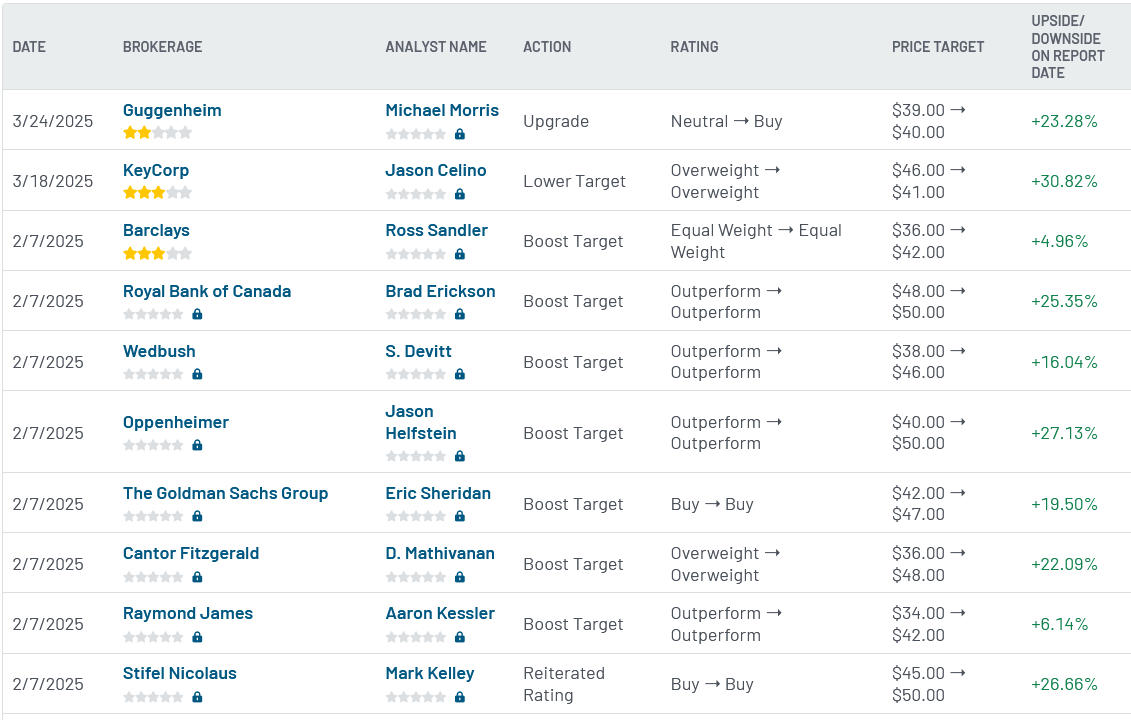Open analyst Ross Sandler profile
Image resolution: width=1131 pixels, height=720 pixels.
436,230
